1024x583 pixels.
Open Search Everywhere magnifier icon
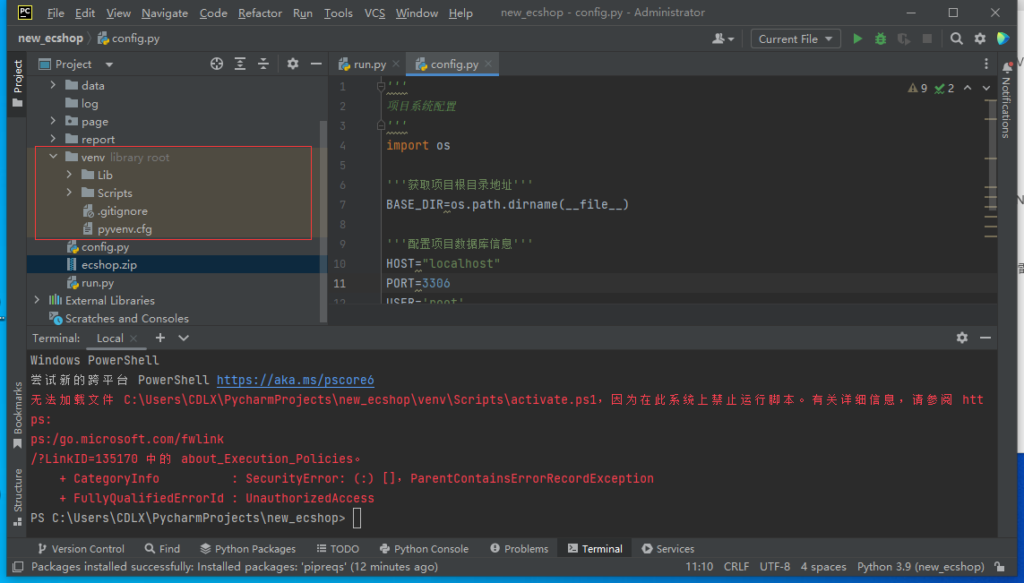tap(956, 39)
